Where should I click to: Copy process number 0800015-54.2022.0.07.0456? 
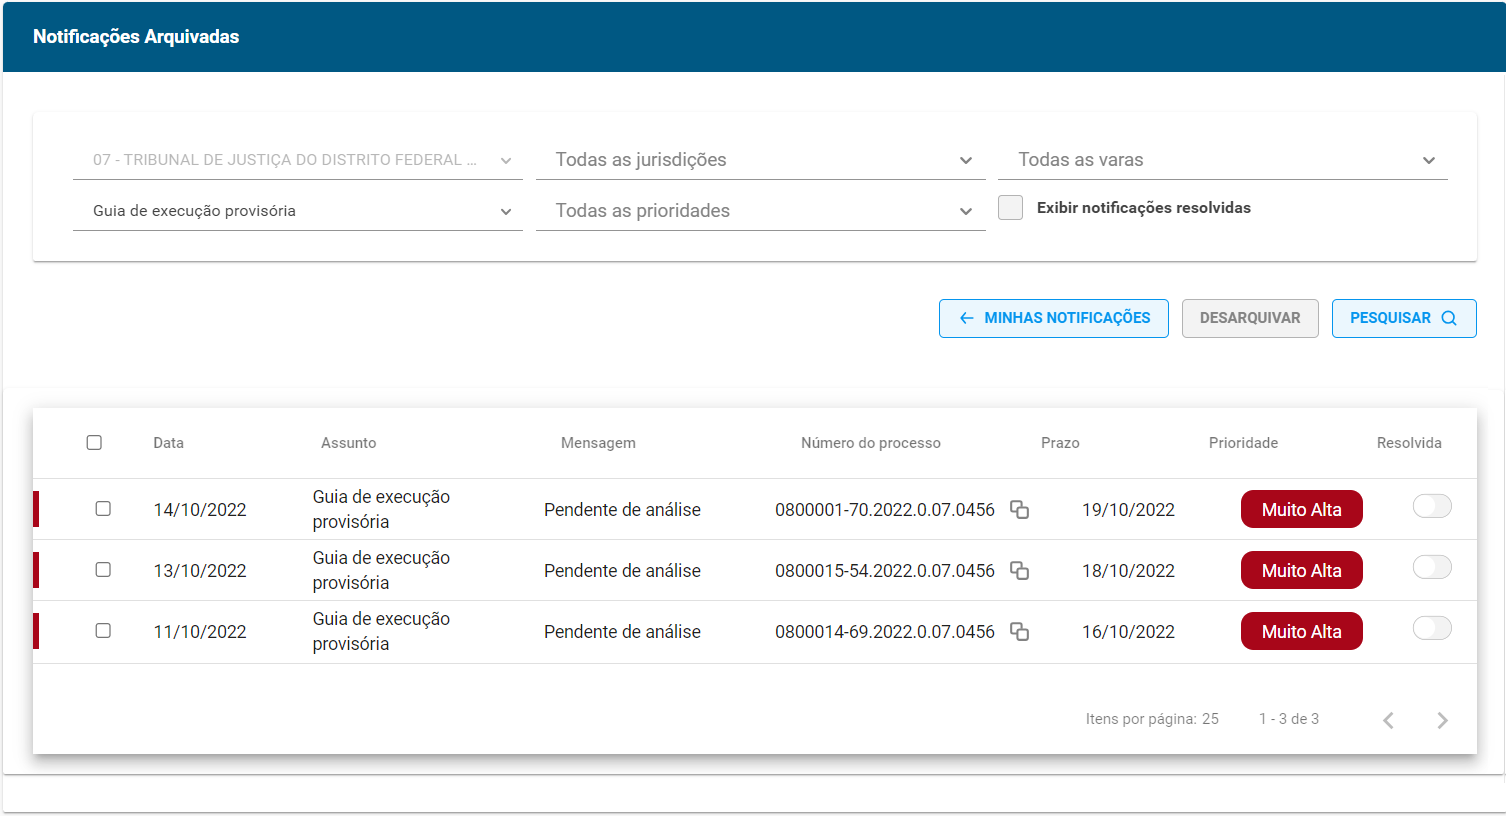1019,571
